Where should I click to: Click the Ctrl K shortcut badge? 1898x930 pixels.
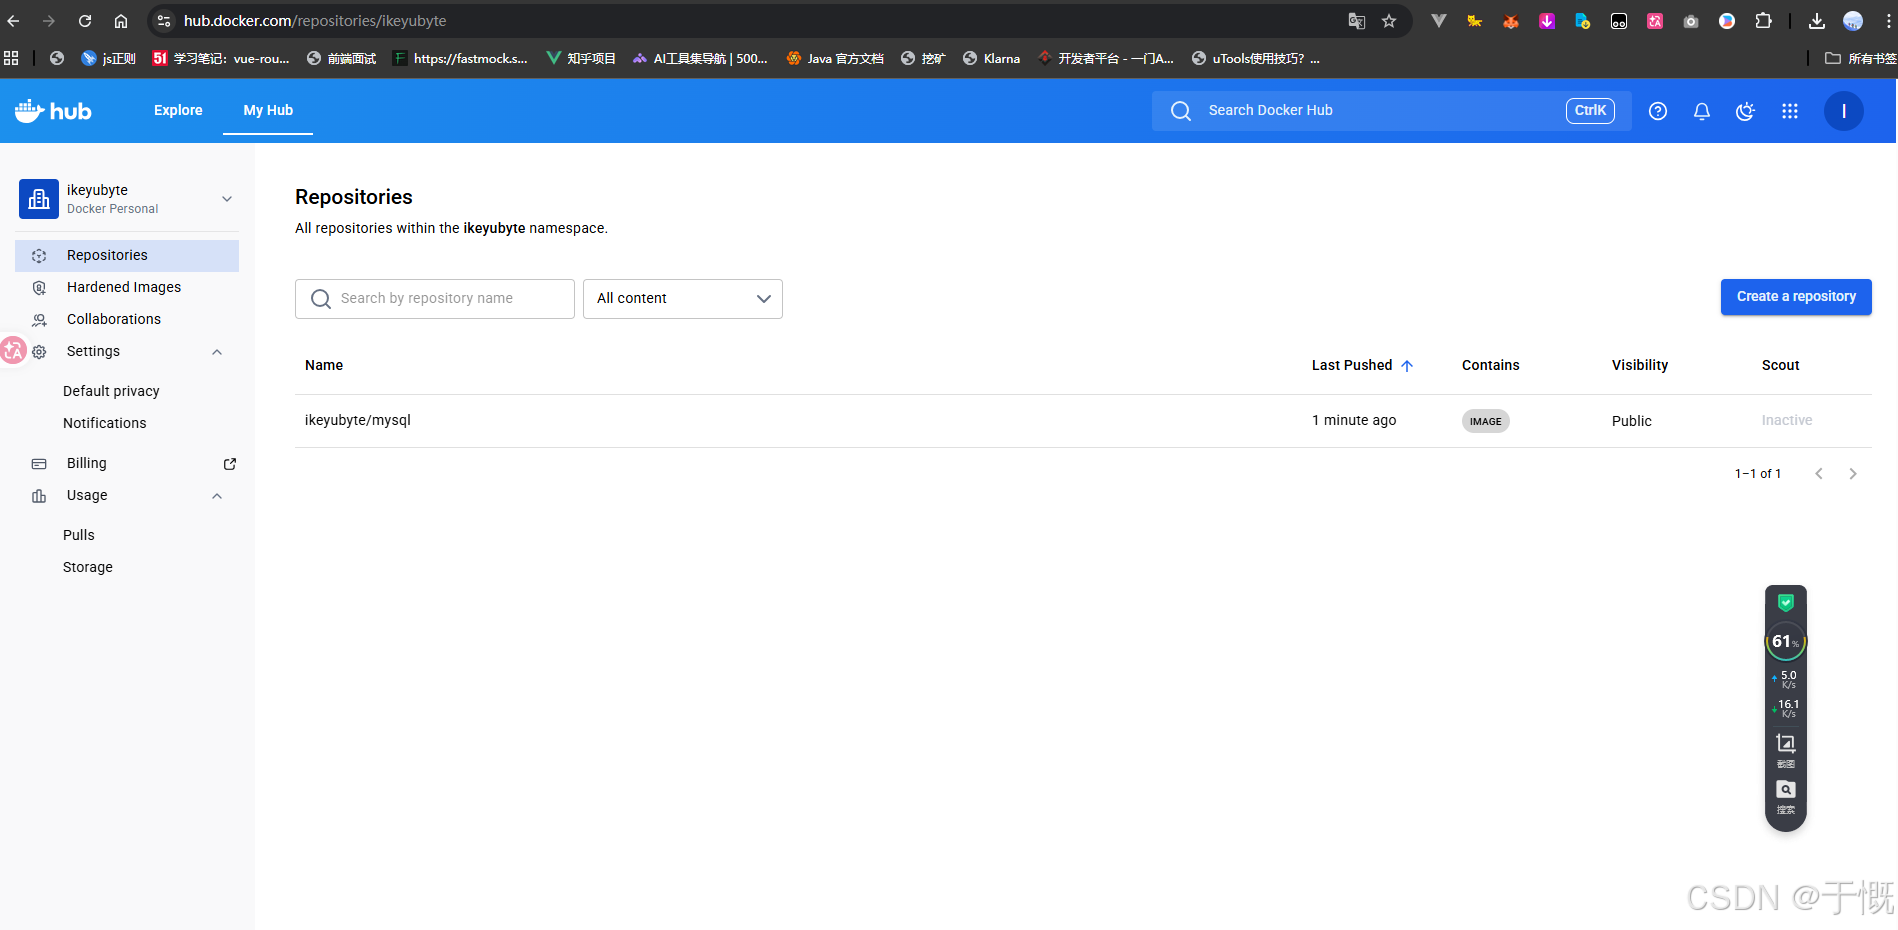1590,111
